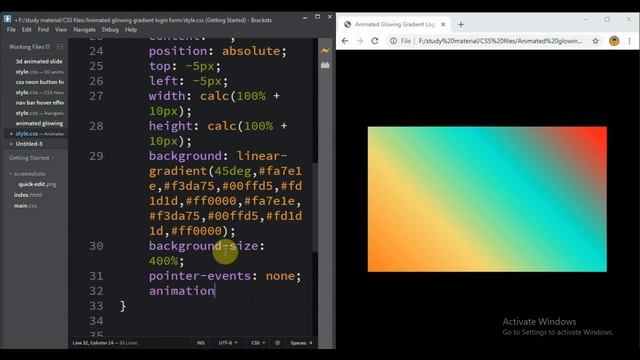Click Line 32, Column 14 cursor position
Viewport: 640px width, 360px height.
[x=93, y=343]
